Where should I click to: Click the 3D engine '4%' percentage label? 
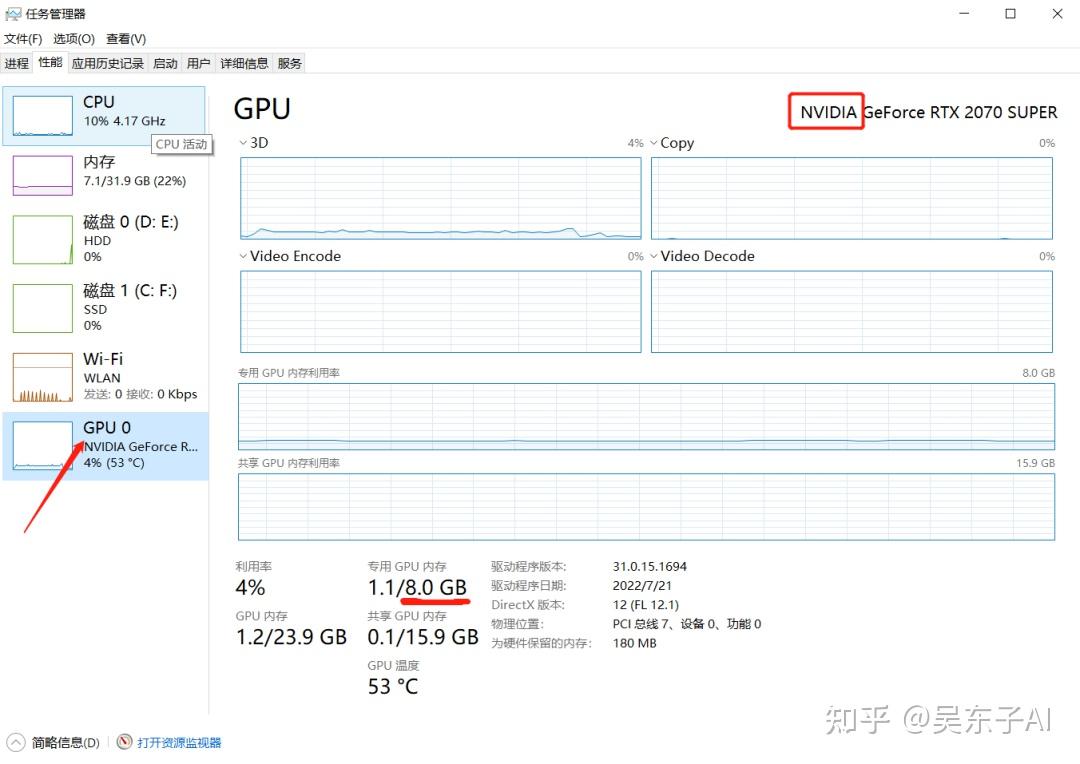tap(635, 143)
